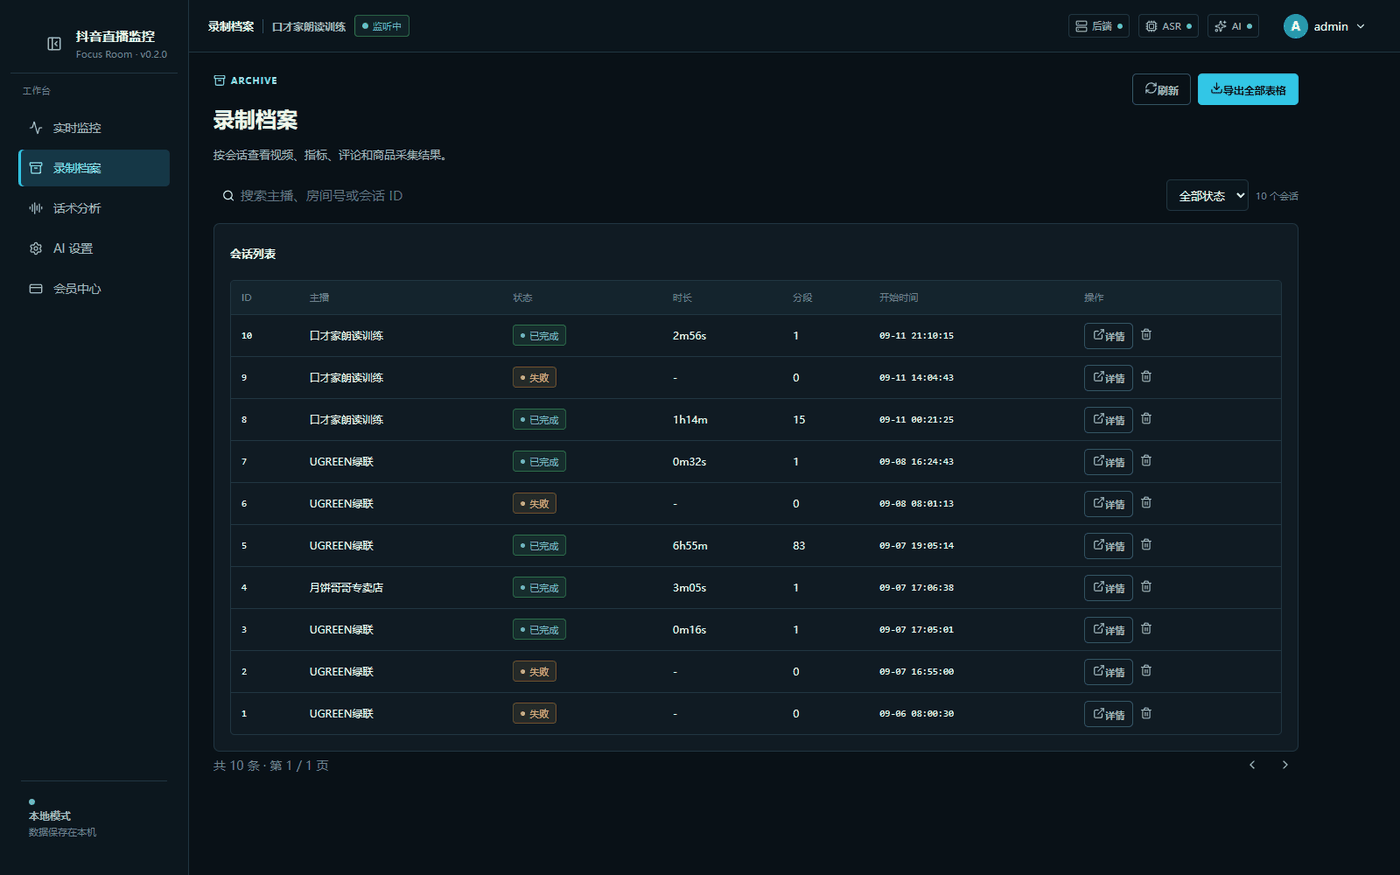Viewport: 1400px width, 875px height.
Task: Open AI 设置 in the sidebar
Action: point(94,248)
